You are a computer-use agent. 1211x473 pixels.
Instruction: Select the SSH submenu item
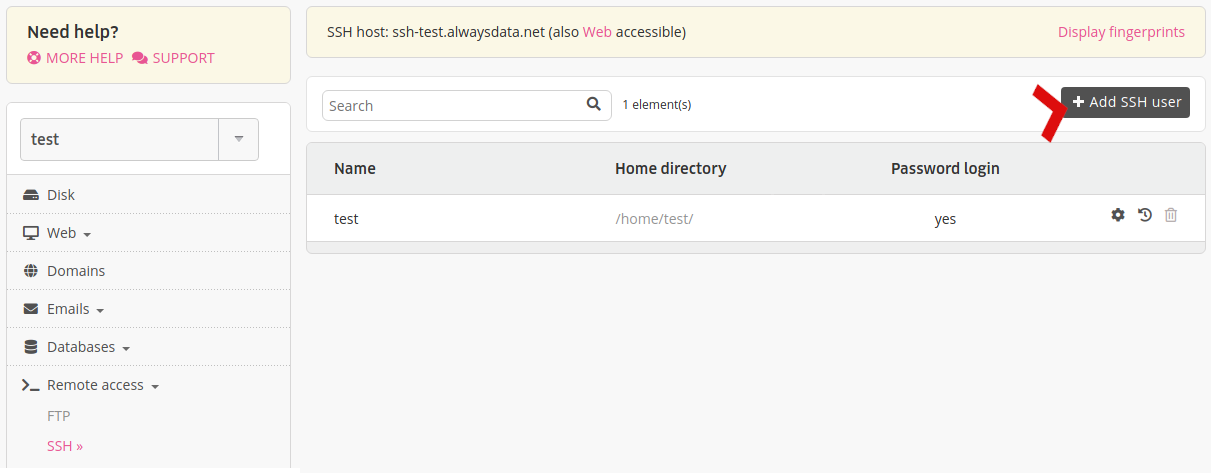click(x=64, y=446)
